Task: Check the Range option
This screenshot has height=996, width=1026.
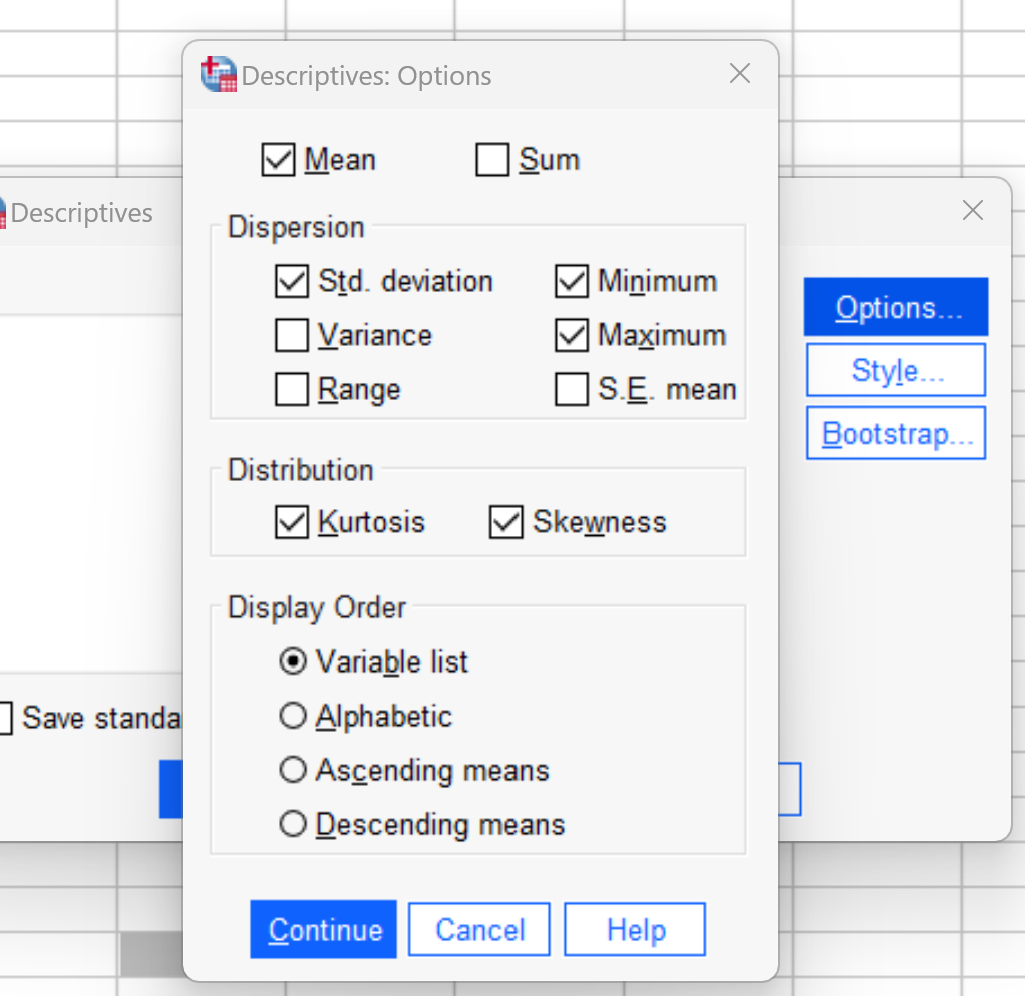Action: [x=291, y=389]
